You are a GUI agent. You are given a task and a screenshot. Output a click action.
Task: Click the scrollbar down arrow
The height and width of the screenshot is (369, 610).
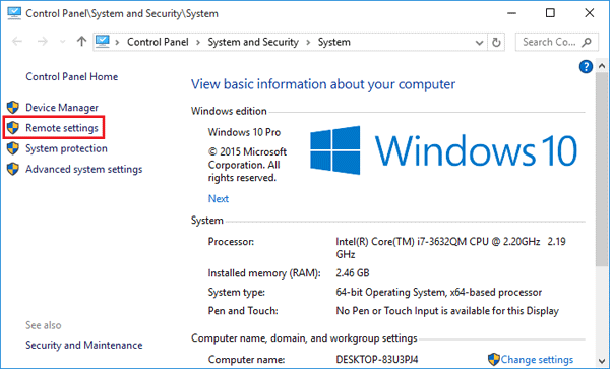[602, 361]
